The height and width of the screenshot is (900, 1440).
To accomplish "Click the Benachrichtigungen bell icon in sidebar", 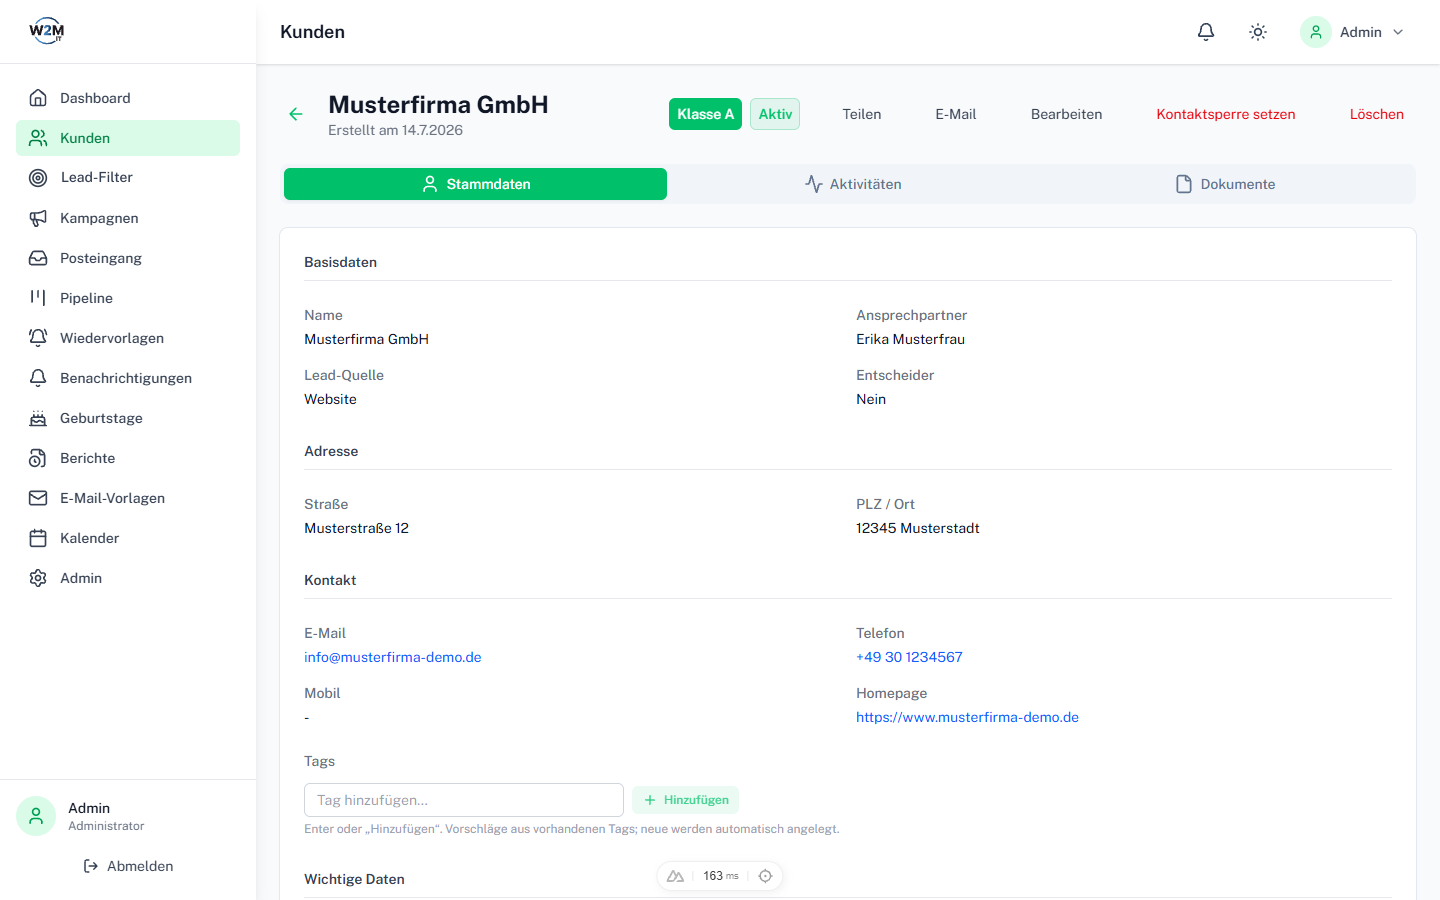I will click(x=38, y=378).
